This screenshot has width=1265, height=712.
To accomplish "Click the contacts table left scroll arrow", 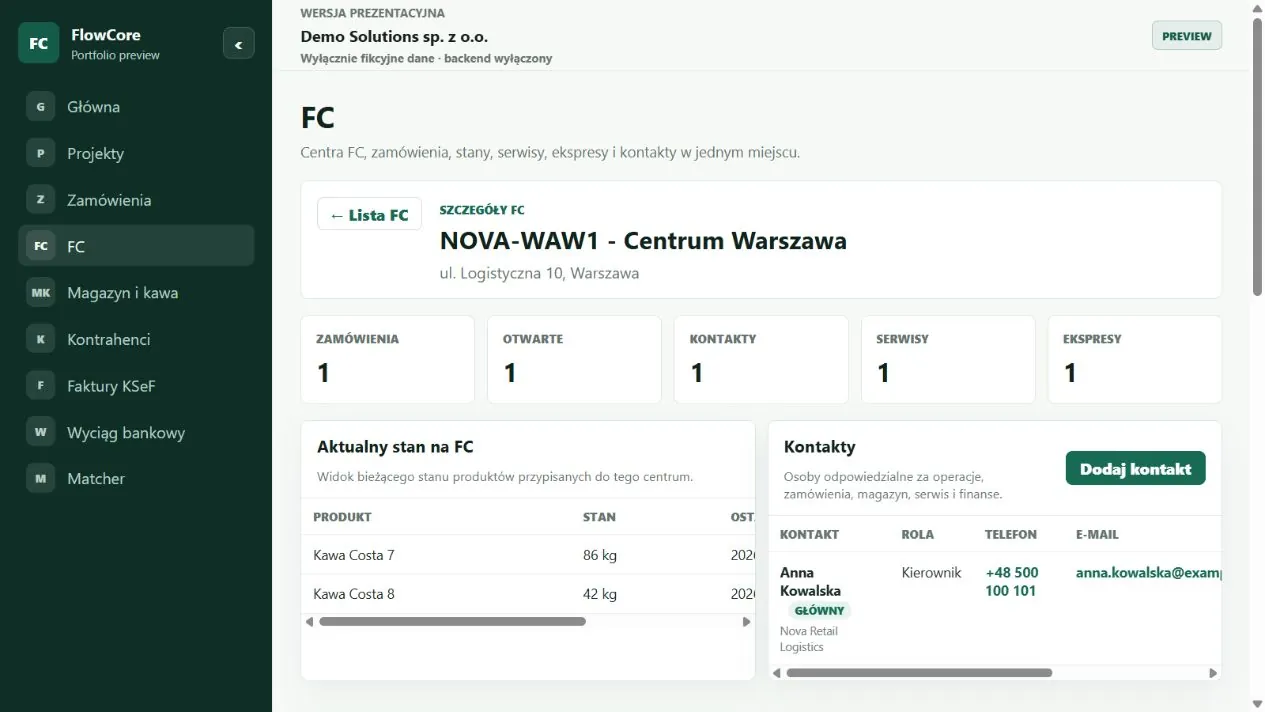I will coord(777,673).
